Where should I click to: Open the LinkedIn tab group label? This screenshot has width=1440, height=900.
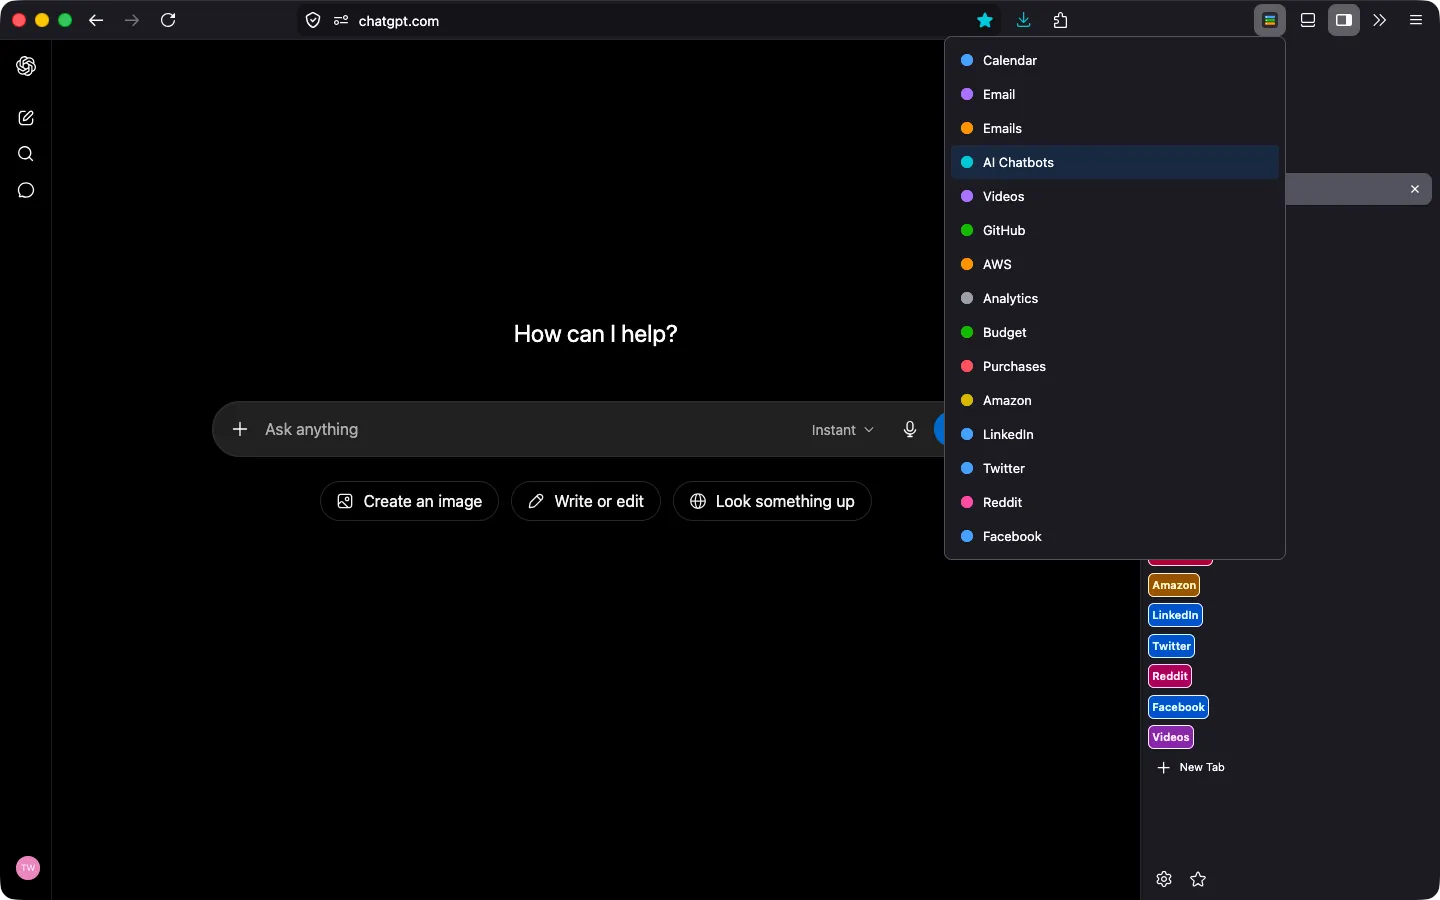tap(1175, 615)
